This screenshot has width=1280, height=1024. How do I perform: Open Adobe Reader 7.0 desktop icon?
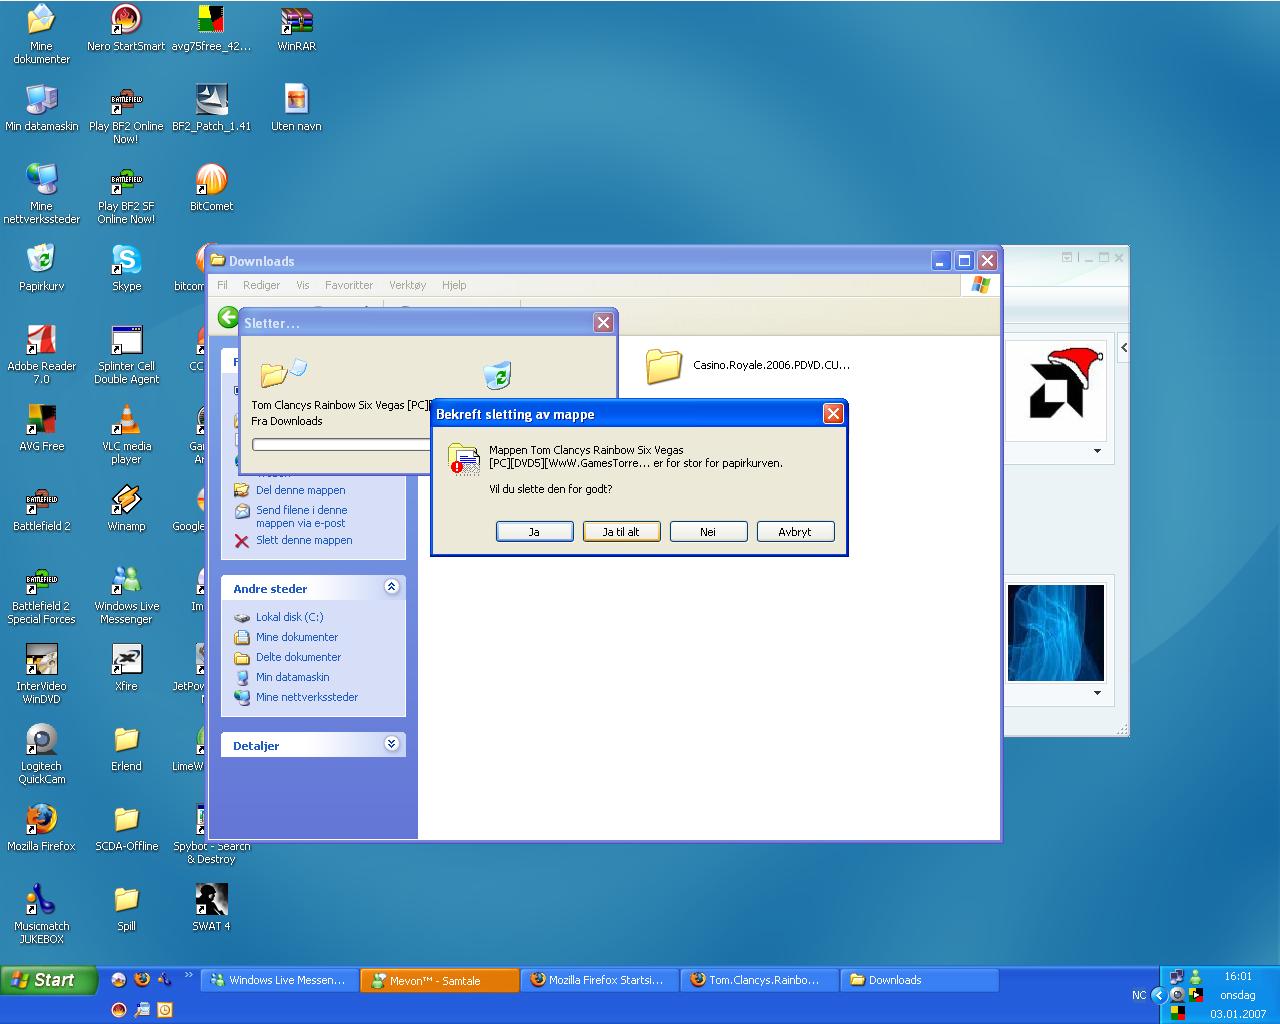[41, 355]
